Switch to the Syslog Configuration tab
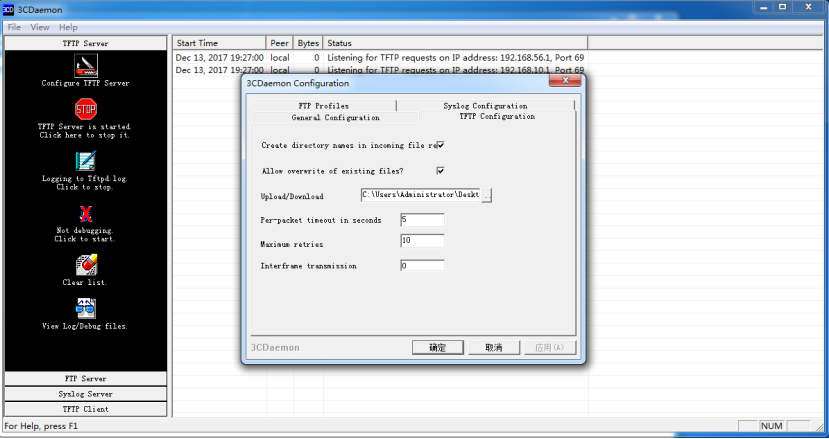829x439 pixels. tap(485, 106)
